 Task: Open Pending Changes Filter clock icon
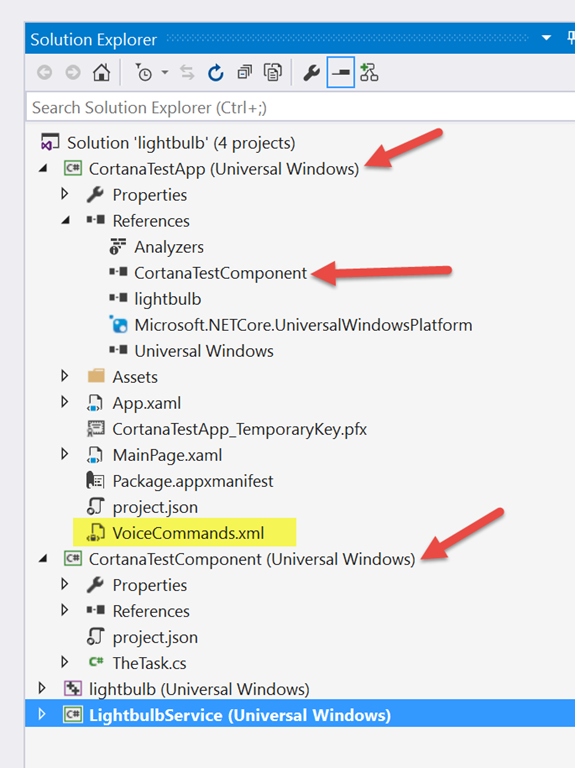click(x=143, y=72)
